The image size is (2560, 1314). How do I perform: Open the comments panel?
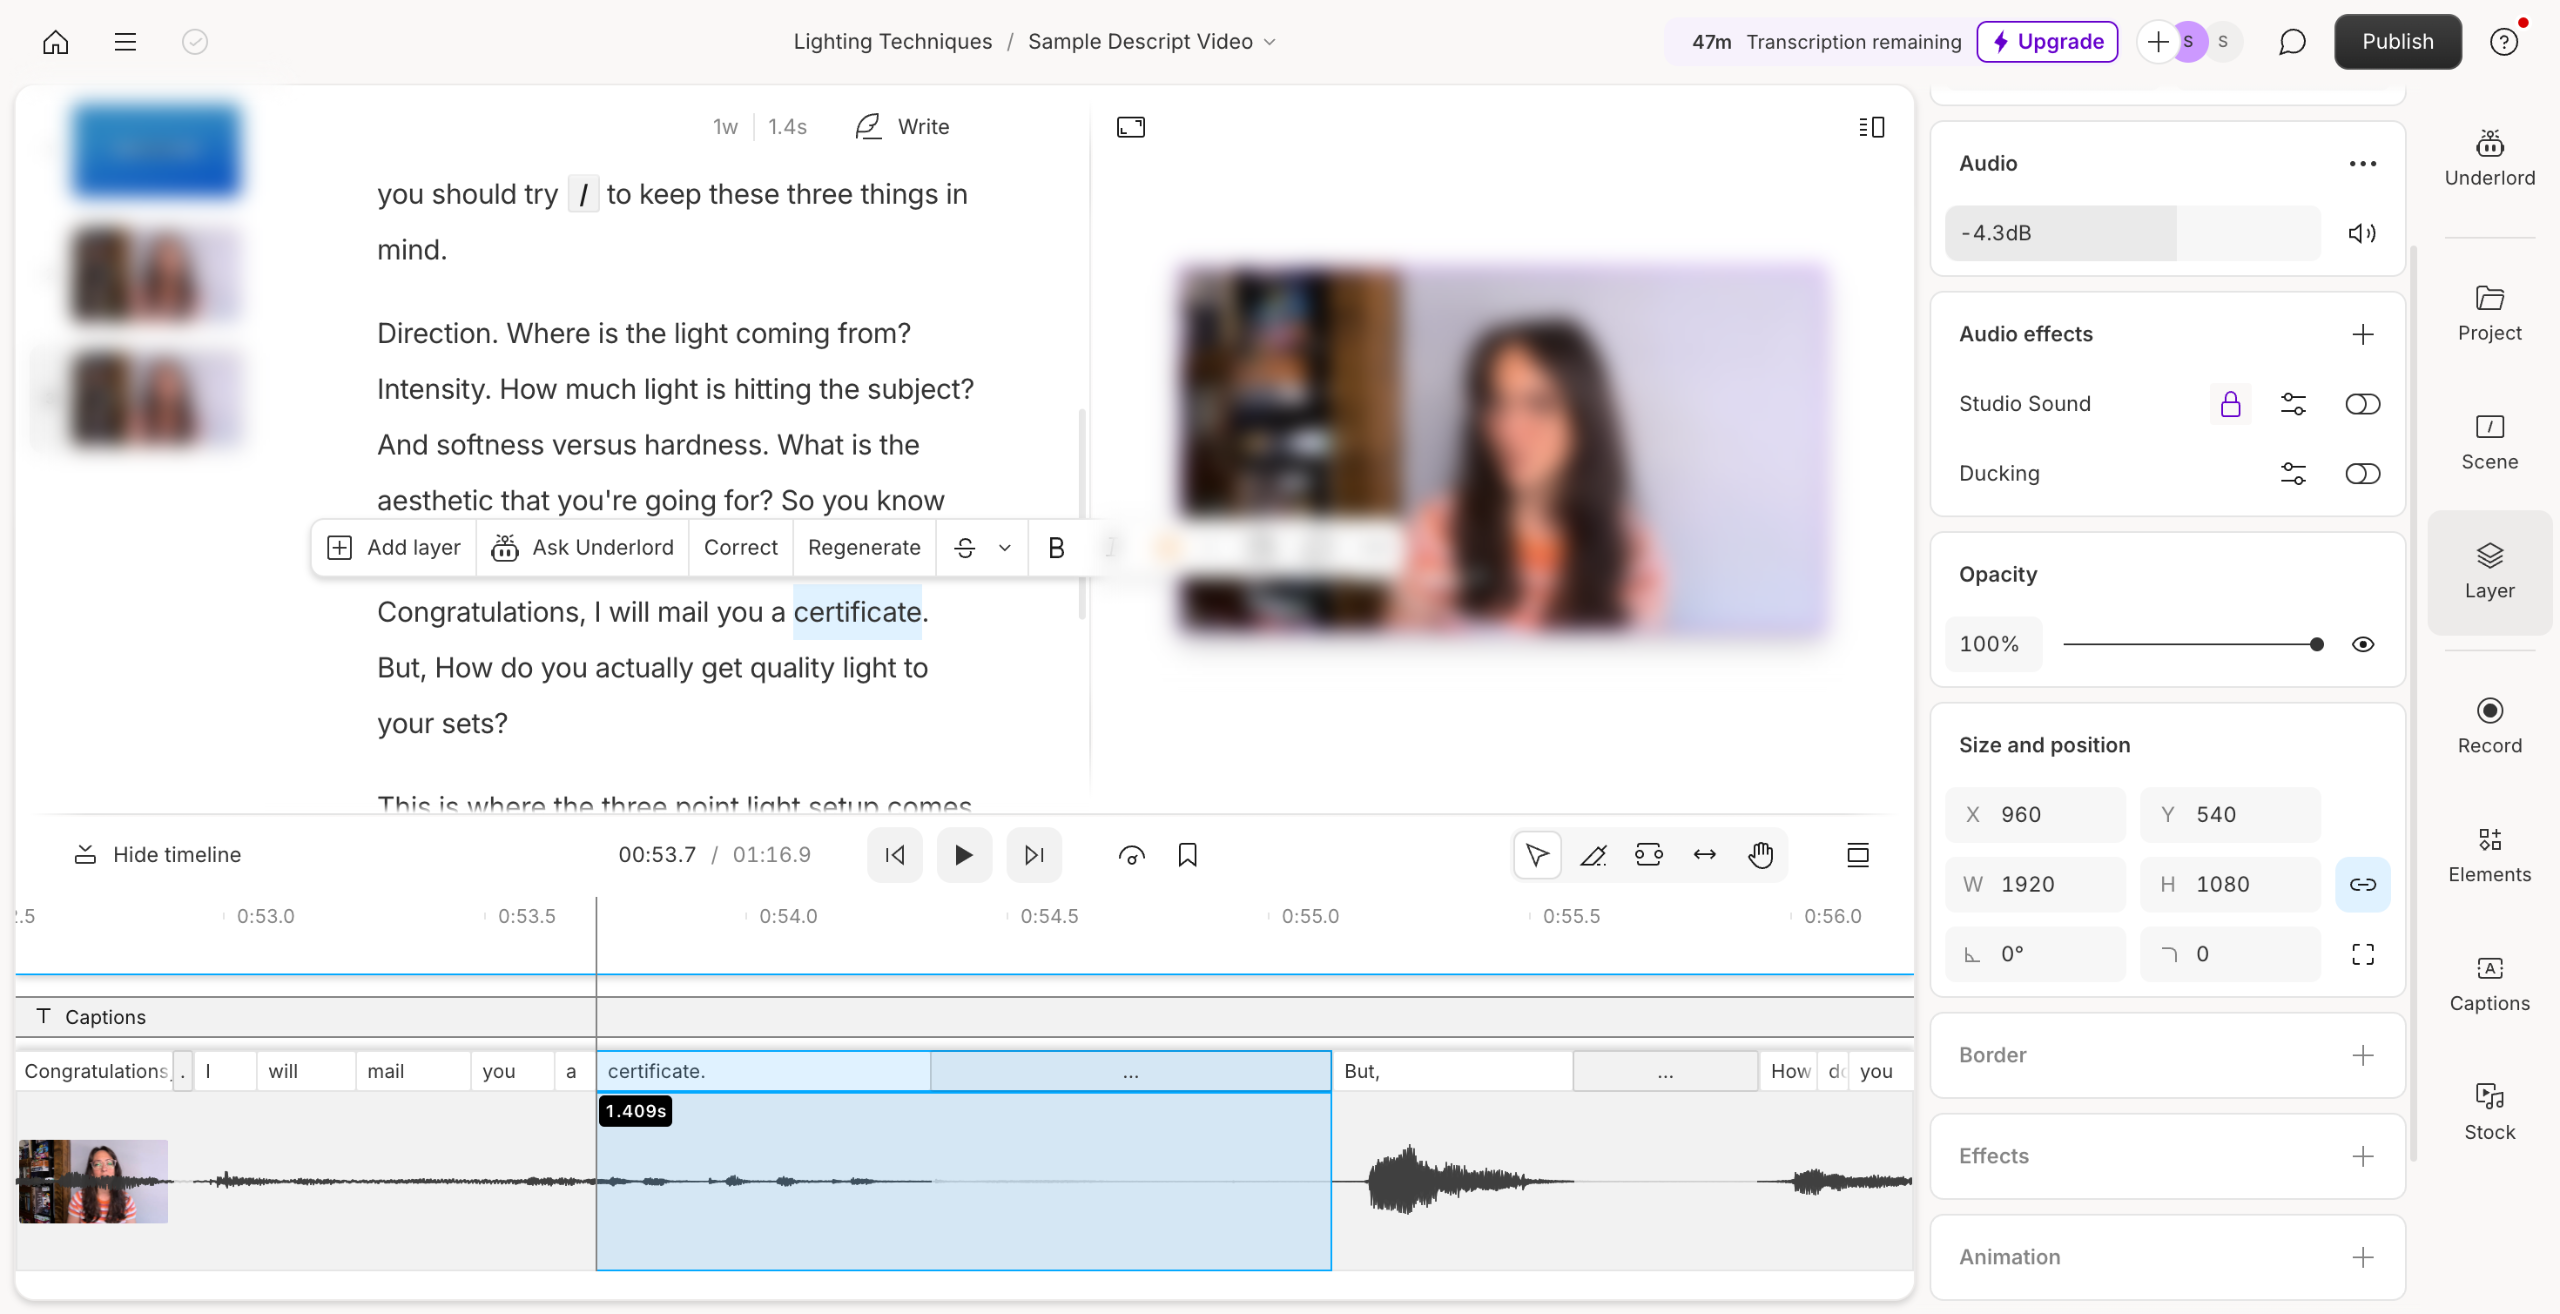[x=2292, y=42]
